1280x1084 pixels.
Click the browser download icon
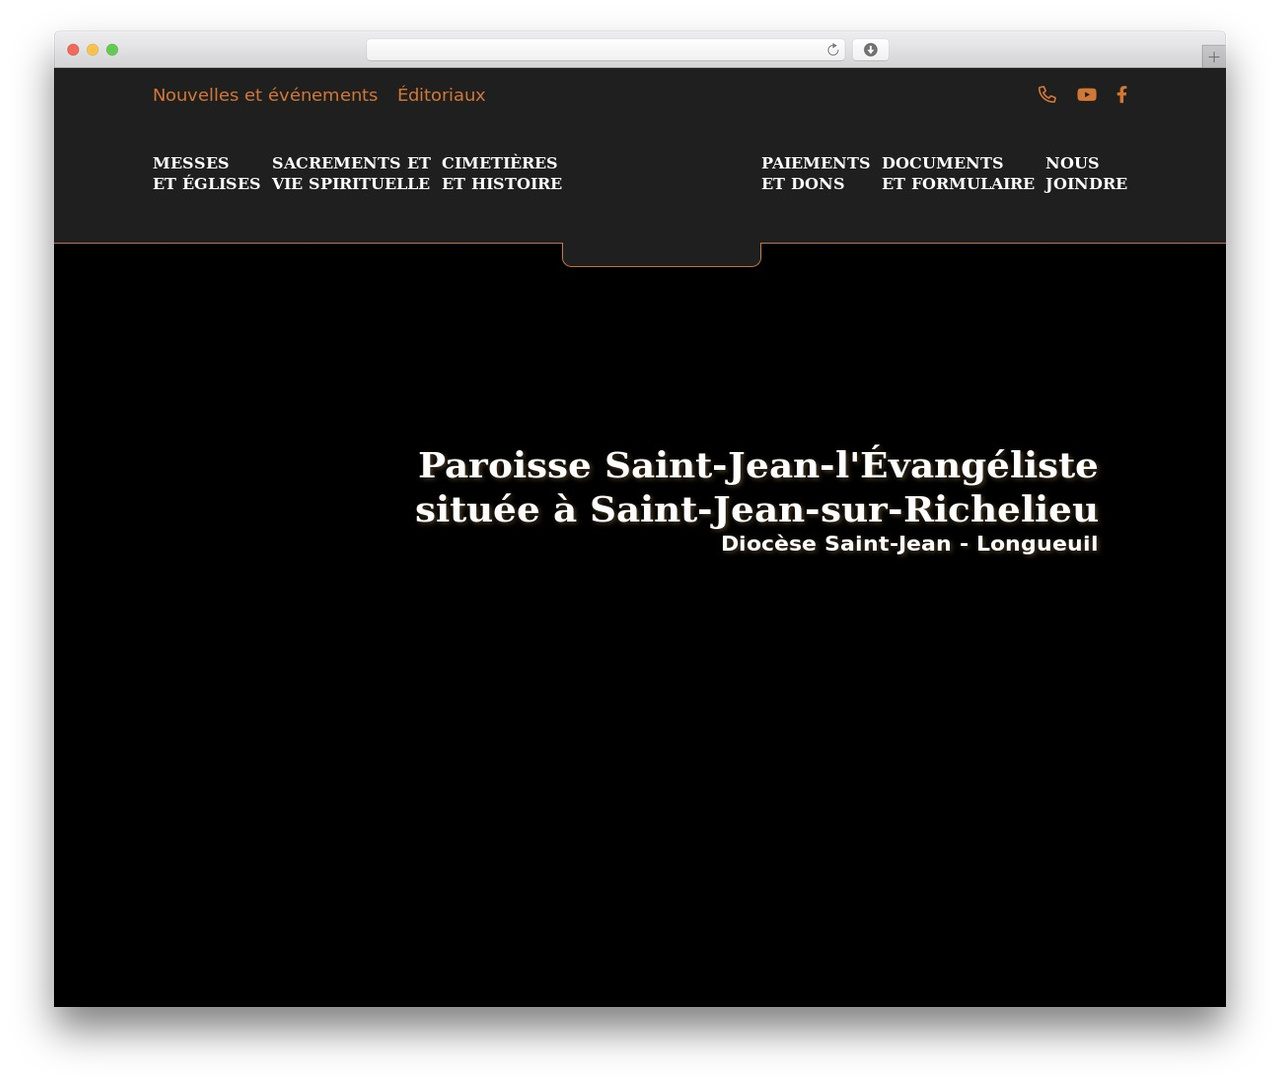point(871,50)
